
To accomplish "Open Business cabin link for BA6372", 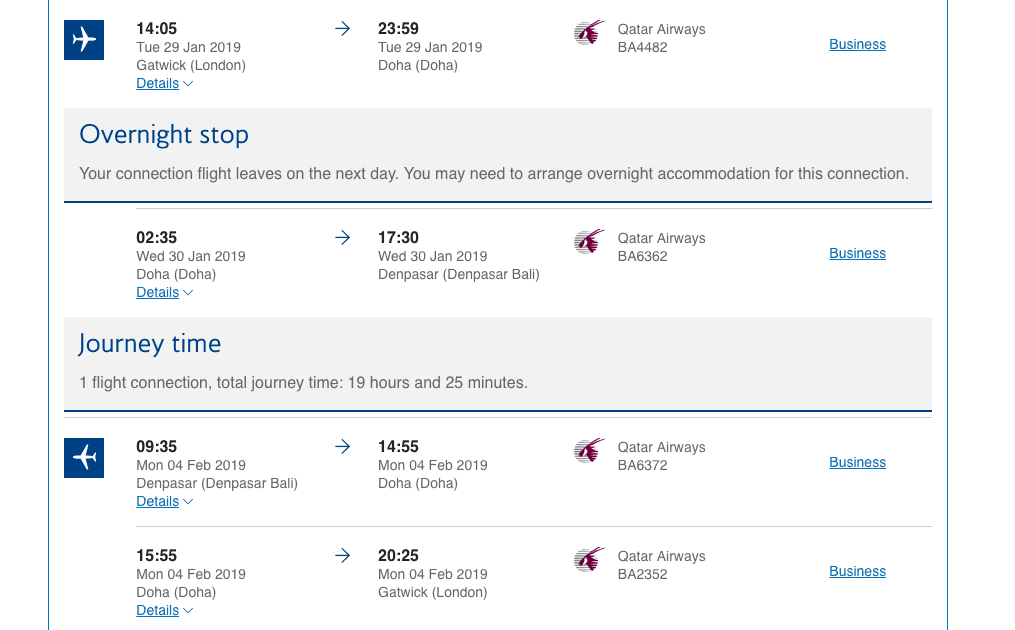I will click(x=857, y=463).
